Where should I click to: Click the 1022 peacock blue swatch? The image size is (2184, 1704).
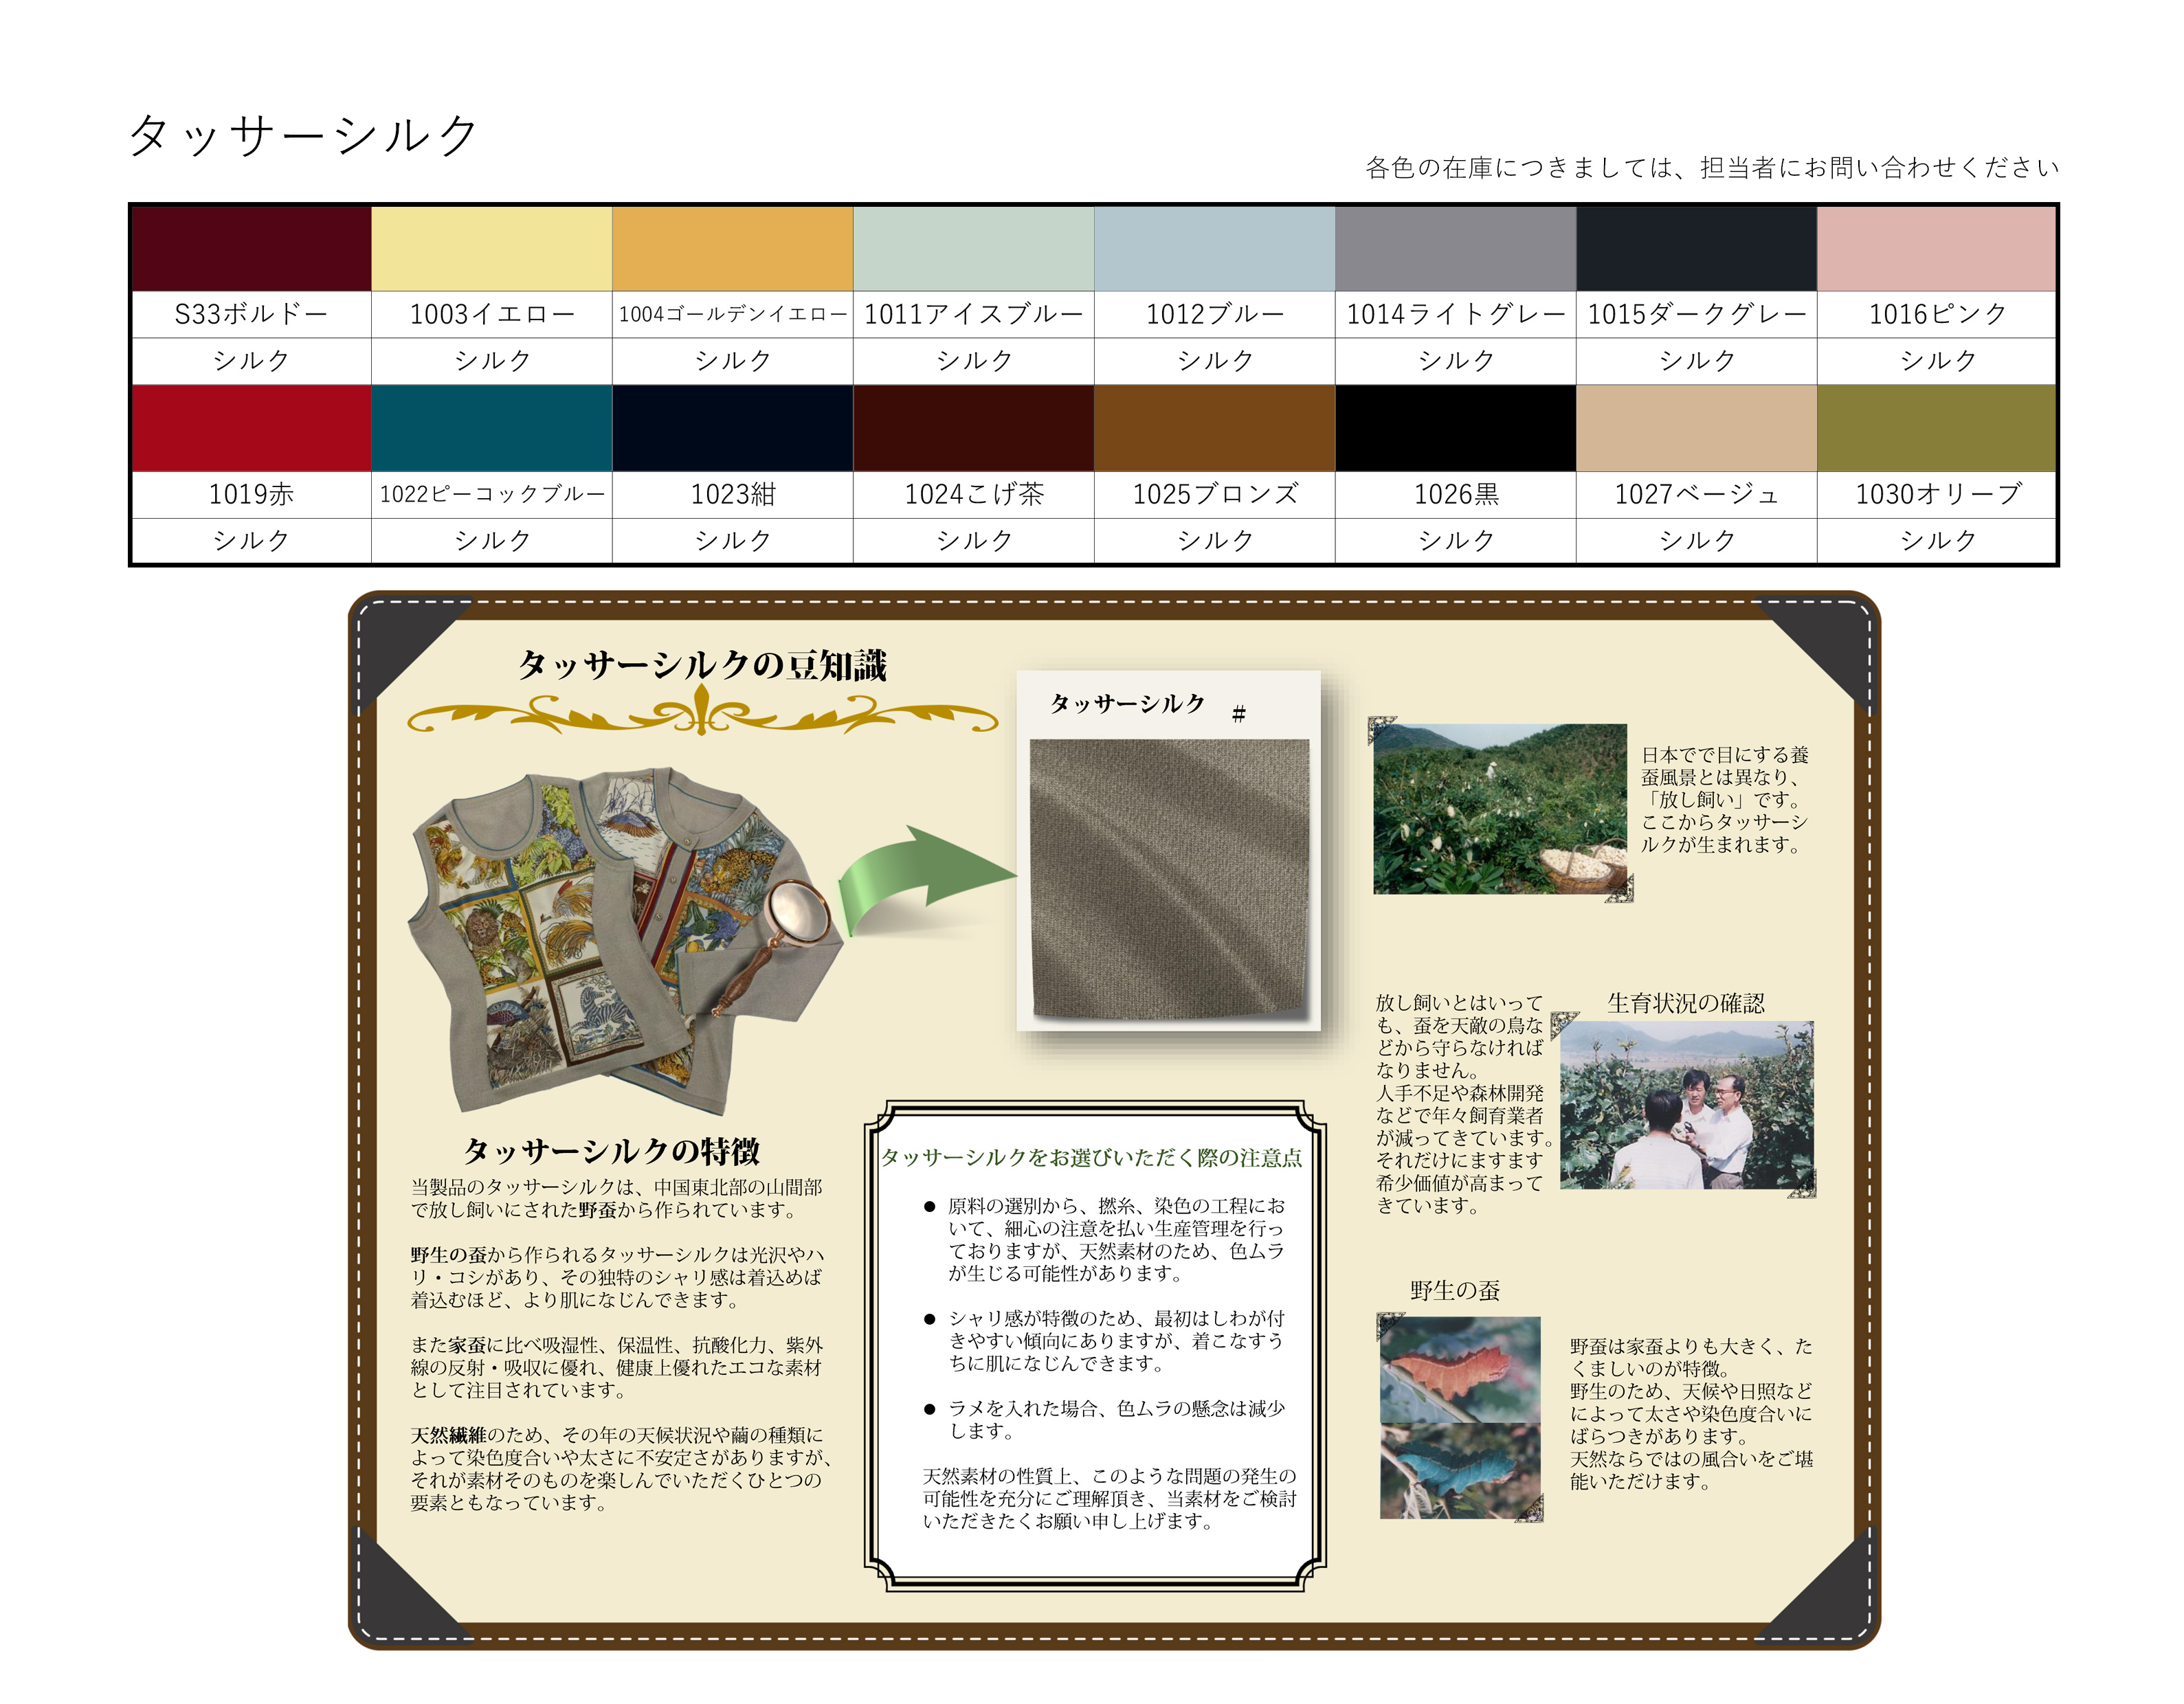click(x=492, y=429)
